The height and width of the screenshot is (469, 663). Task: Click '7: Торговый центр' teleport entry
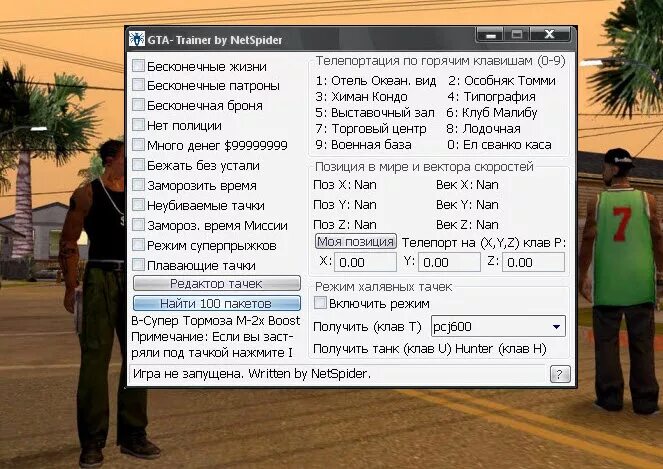(x=371, y=129)
